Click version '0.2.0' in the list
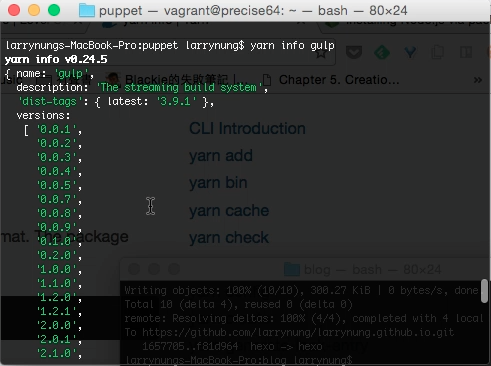The image size is (491, 366). 57,255
